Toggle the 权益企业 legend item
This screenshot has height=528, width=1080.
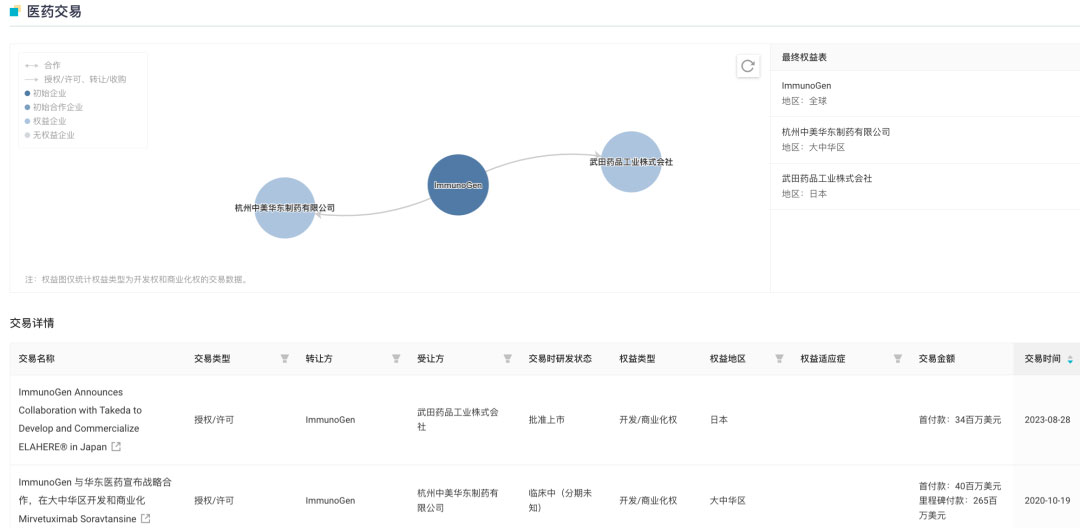point(49,121)
